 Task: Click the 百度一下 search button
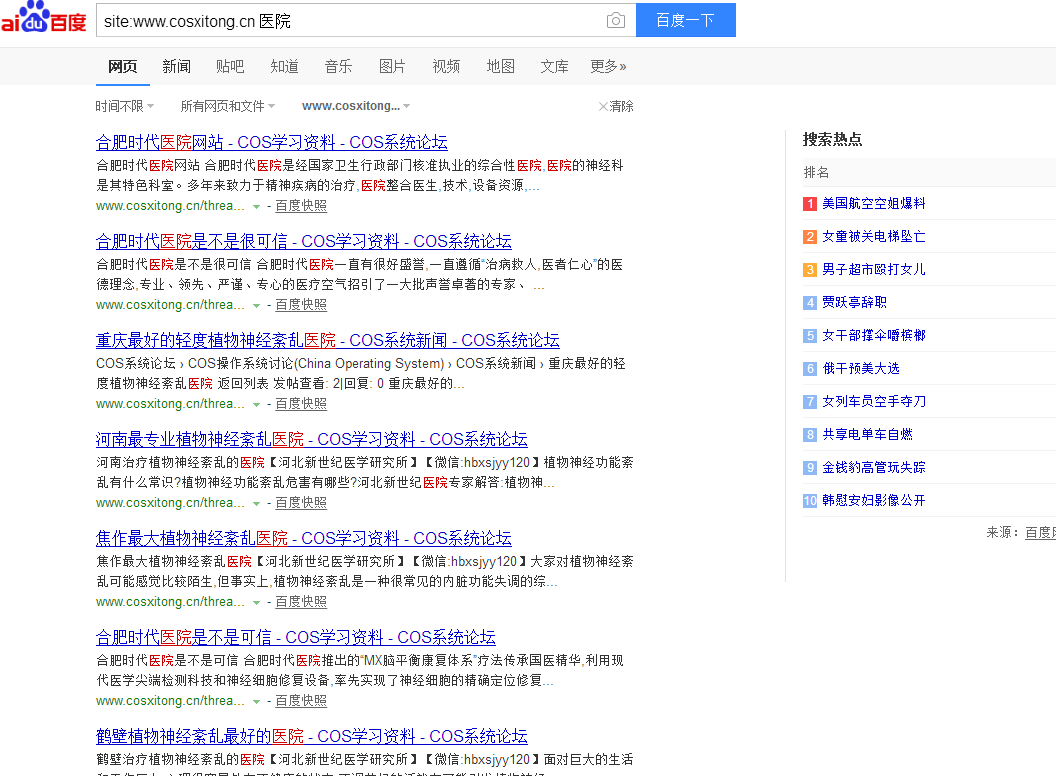point(685,19)
